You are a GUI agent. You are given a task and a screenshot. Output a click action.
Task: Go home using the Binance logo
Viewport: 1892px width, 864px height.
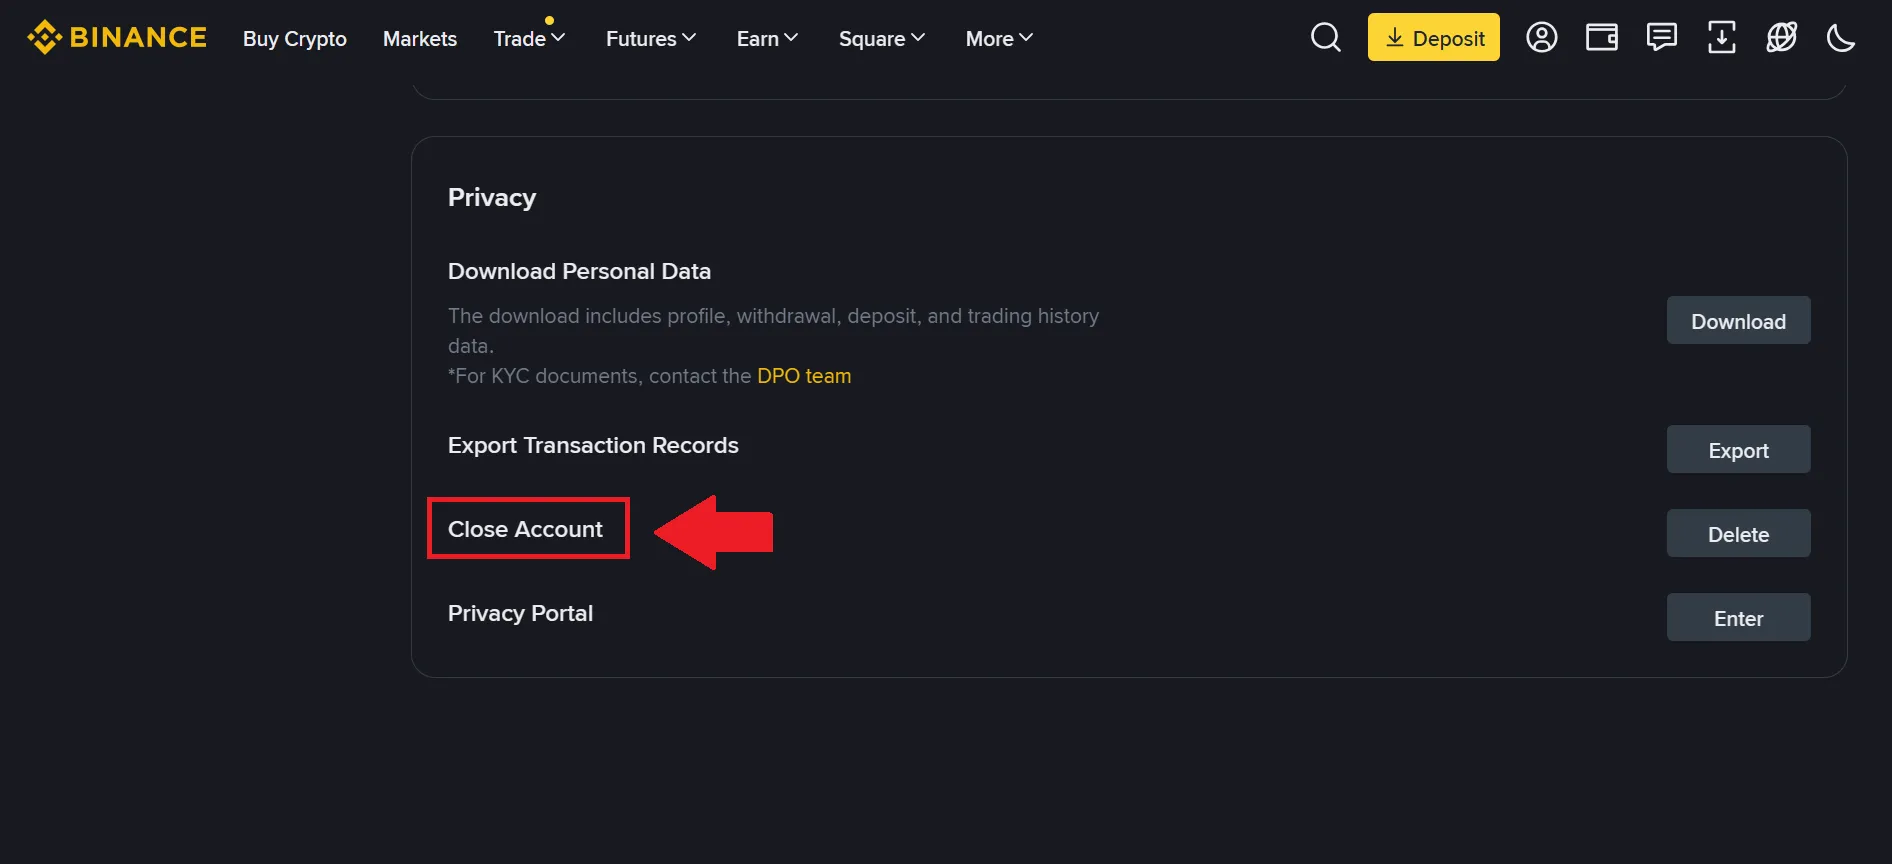(x=117, y=37)
